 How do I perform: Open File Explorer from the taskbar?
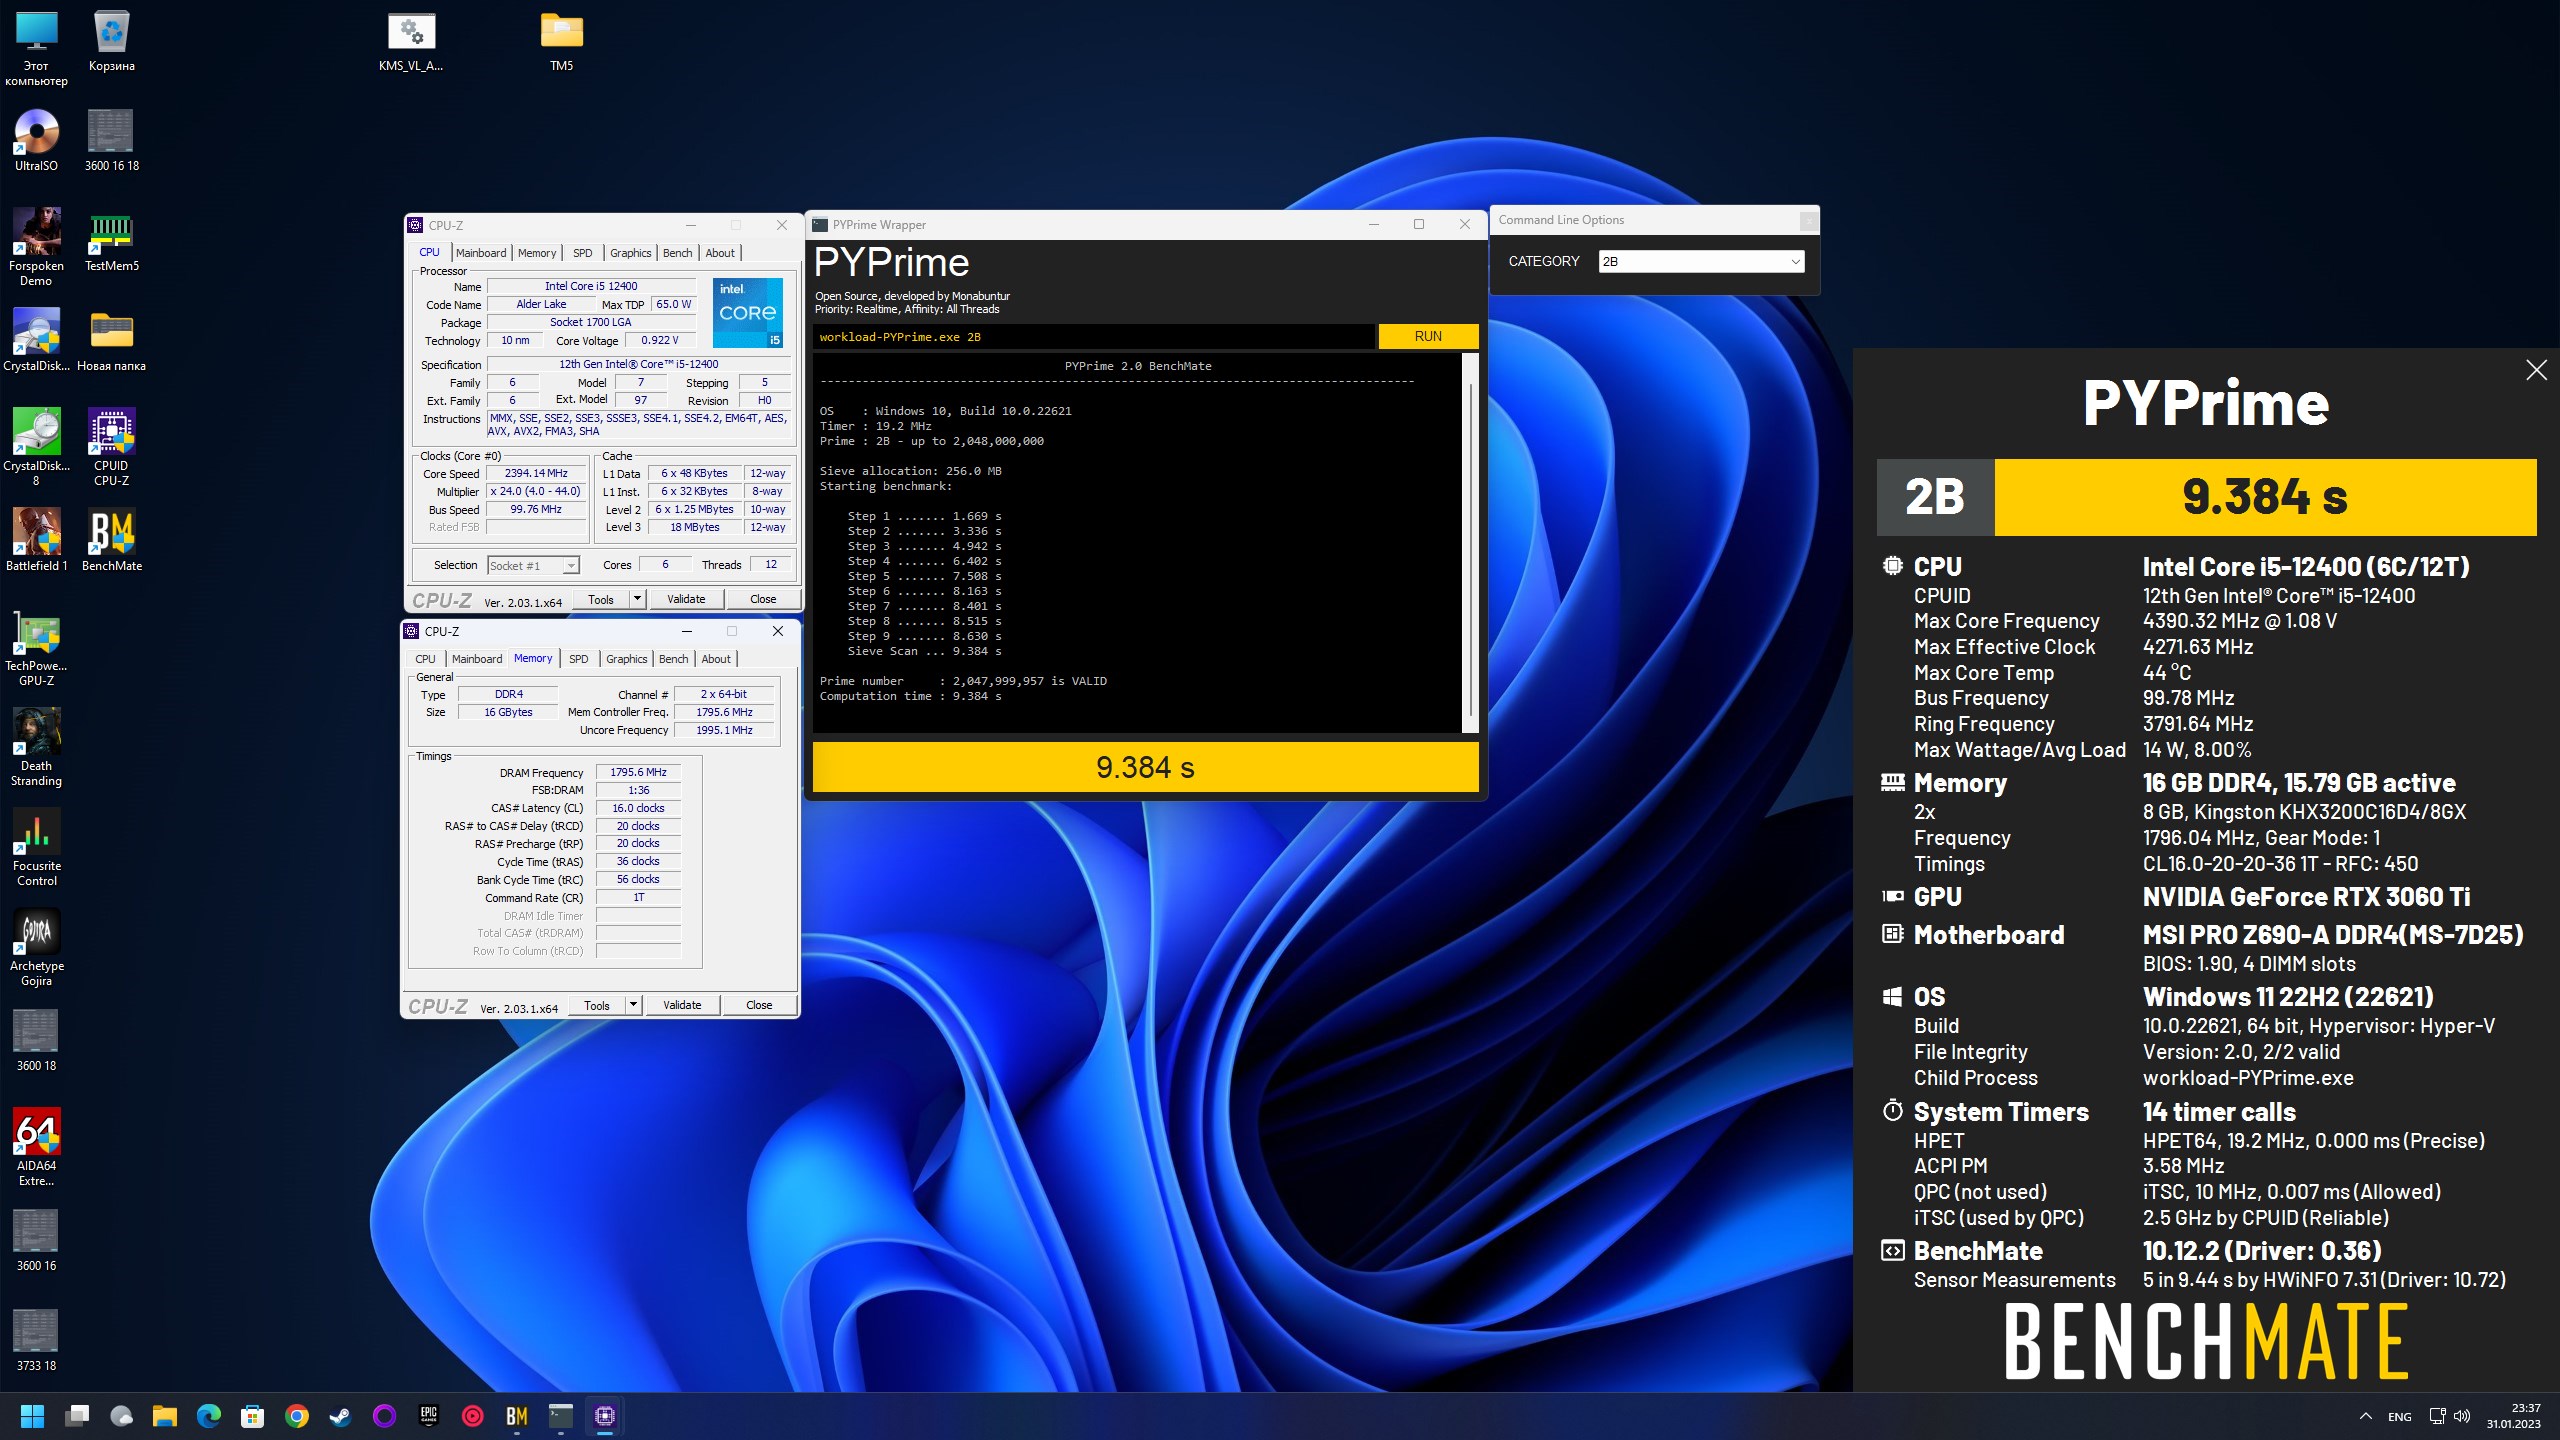tap(165, 1416)
